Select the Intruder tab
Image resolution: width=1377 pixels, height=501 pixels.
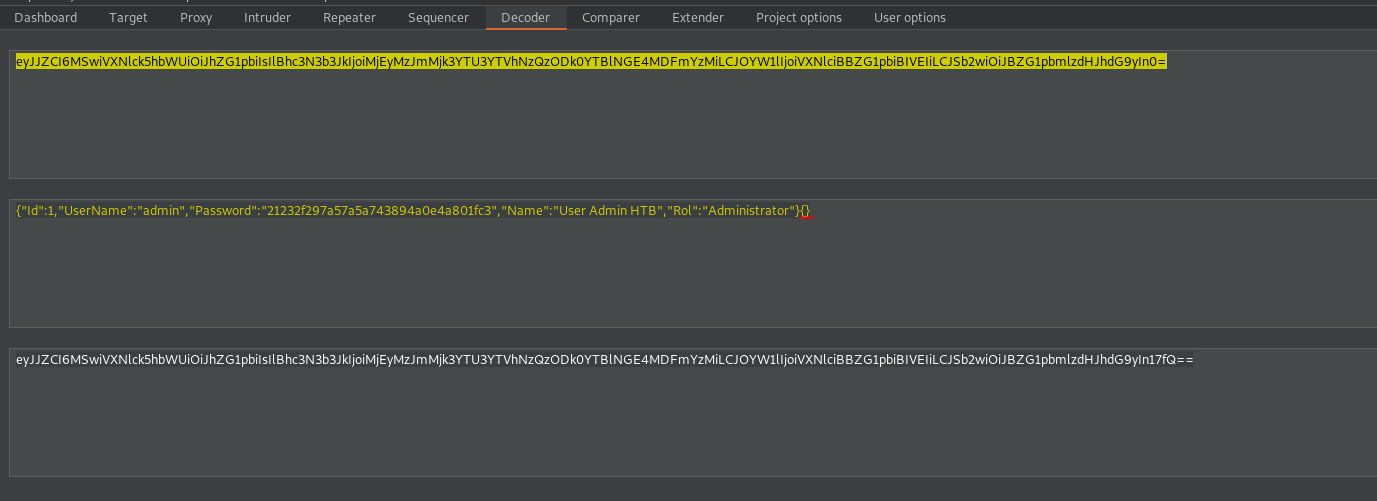point(267,18)
